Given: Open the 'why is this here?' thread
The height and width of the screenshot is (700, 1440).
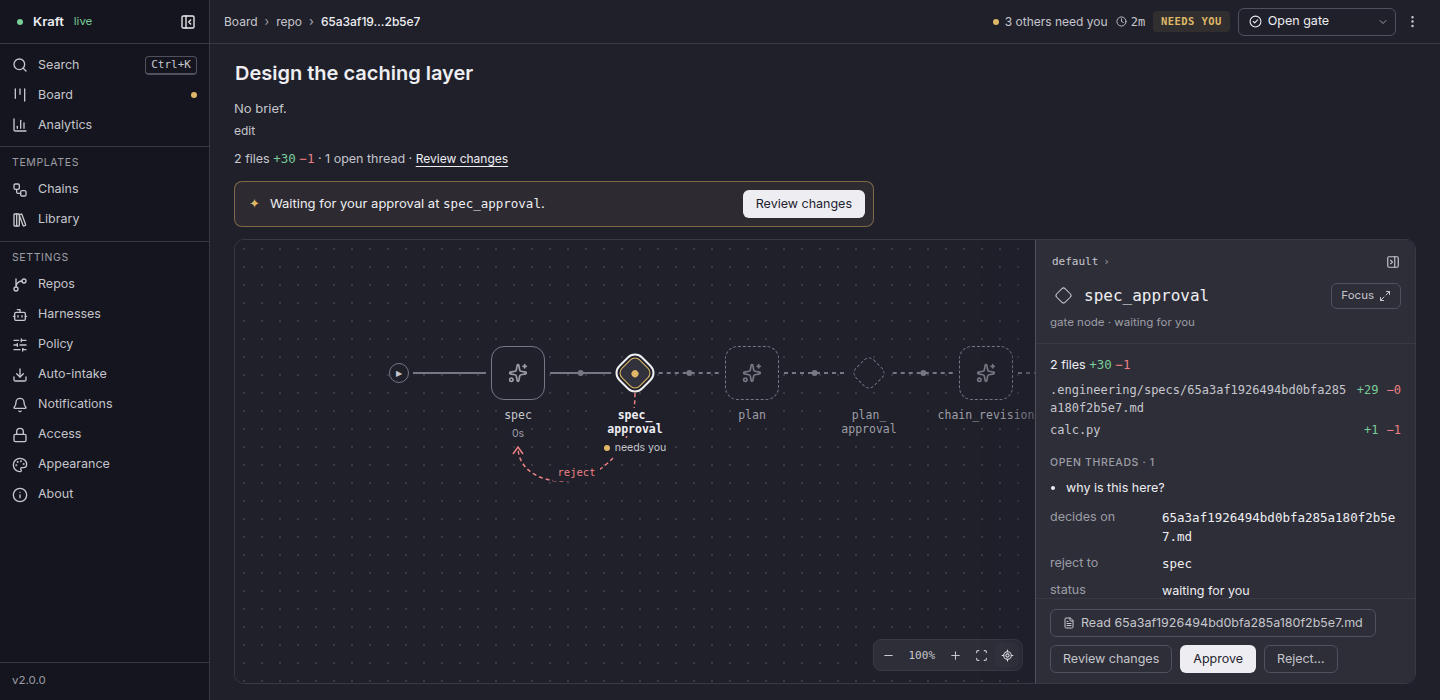Looking at the screenshot, I should point(1115,488).
